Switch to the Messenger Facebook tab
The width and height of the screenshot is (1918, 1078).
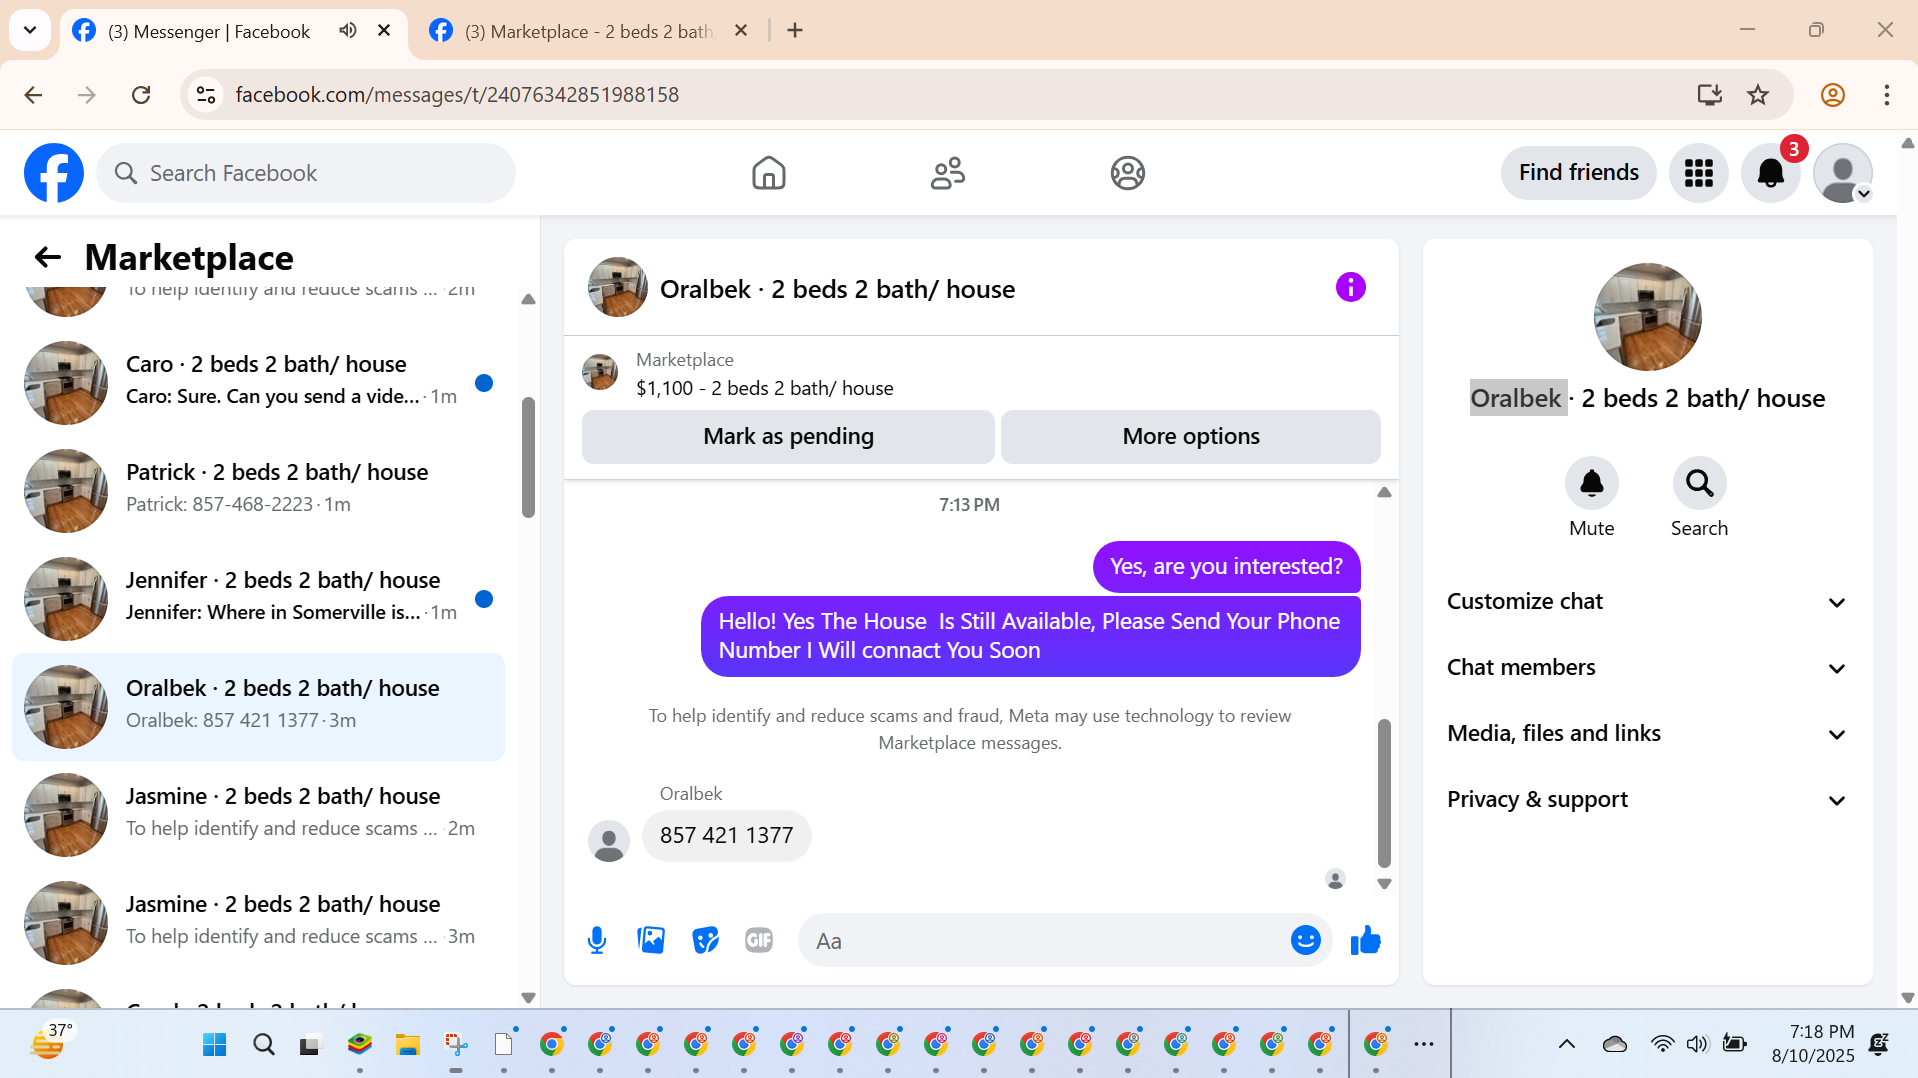(x=210, y=31)
